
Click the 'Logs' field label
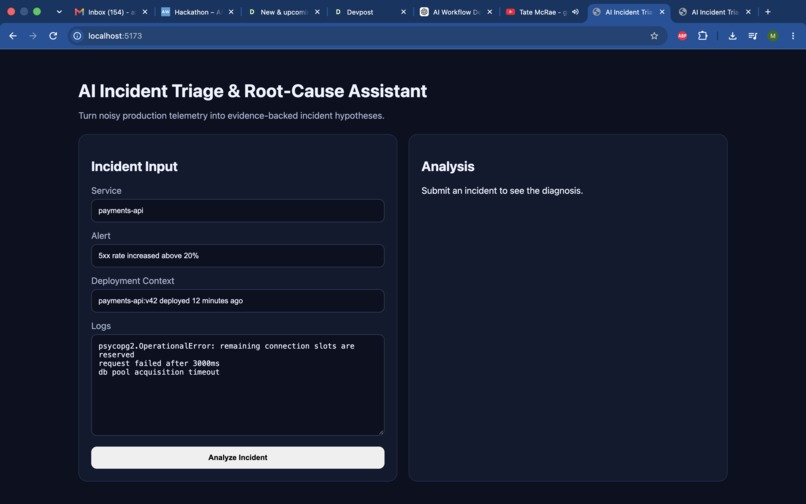click(101, 326)
